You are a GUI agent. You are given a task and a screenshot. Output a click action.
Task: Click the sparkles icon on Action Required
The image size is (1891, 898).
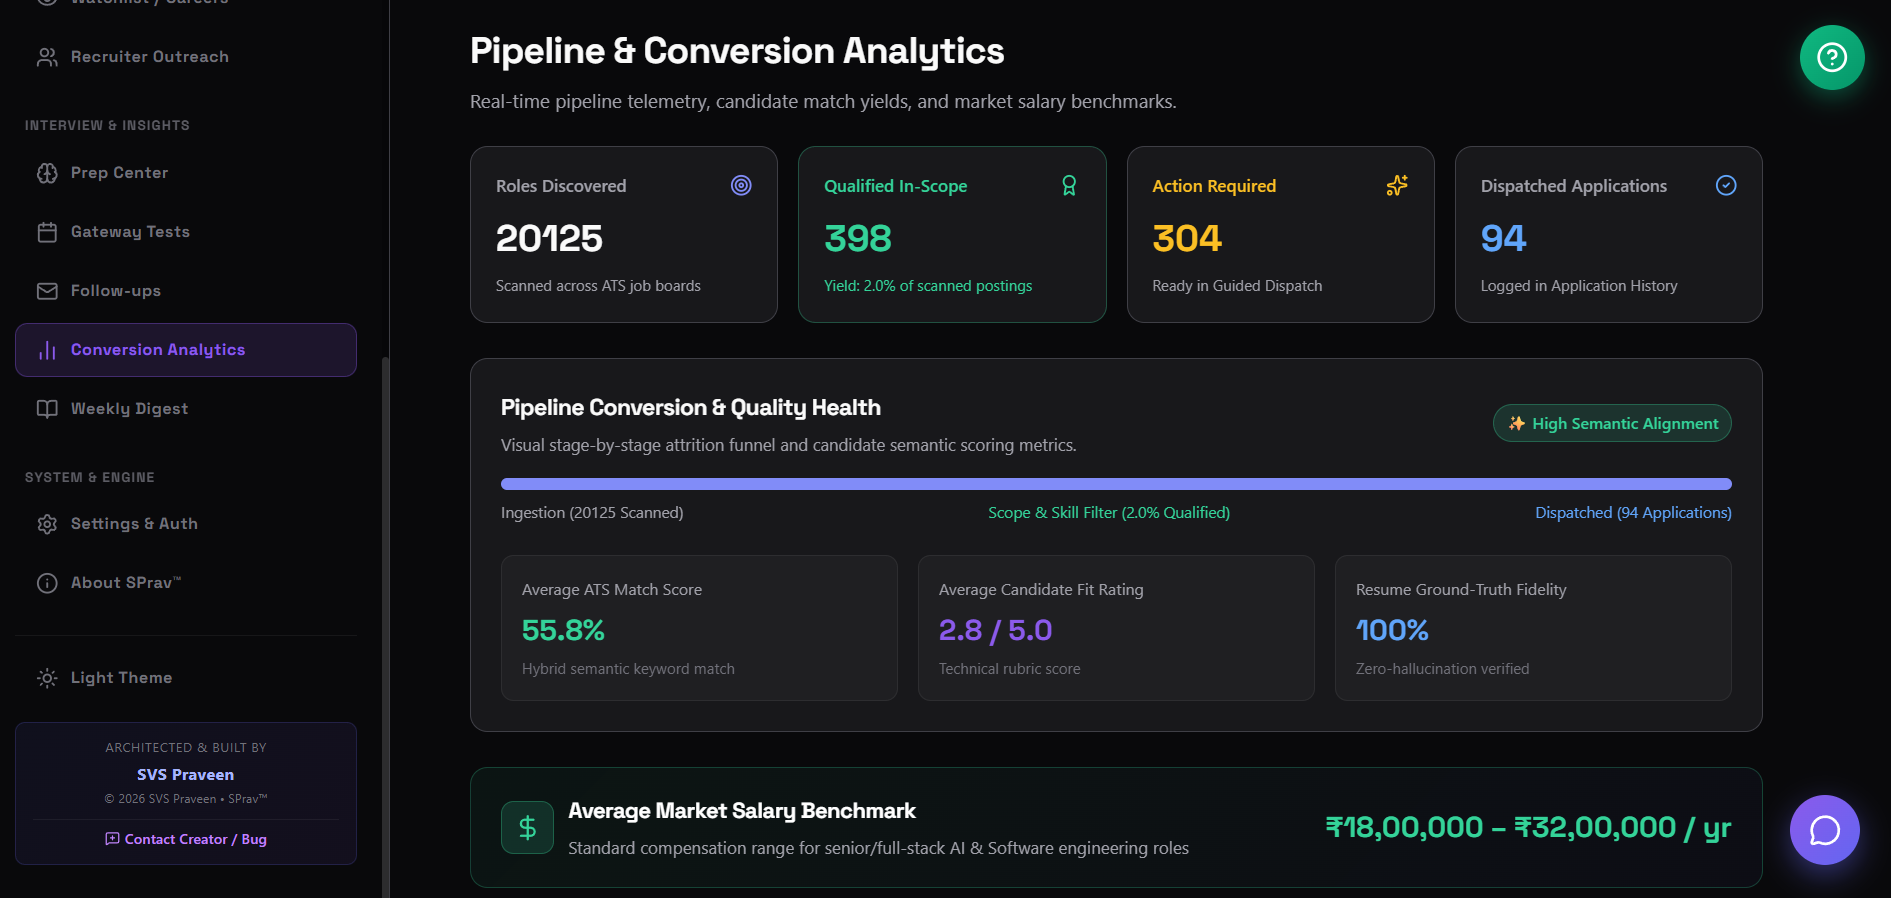coord(1397,185)
